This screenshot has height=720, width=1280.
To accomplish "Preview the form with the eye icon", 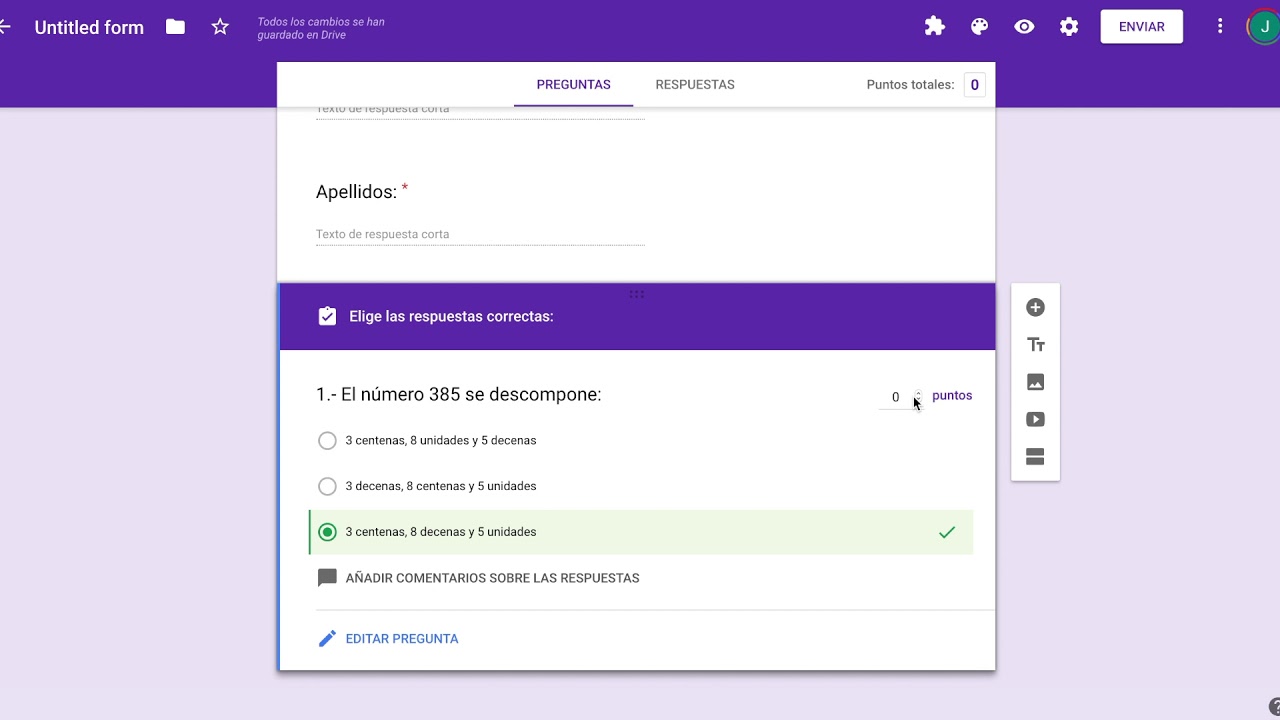I will tap(1024, 27).
